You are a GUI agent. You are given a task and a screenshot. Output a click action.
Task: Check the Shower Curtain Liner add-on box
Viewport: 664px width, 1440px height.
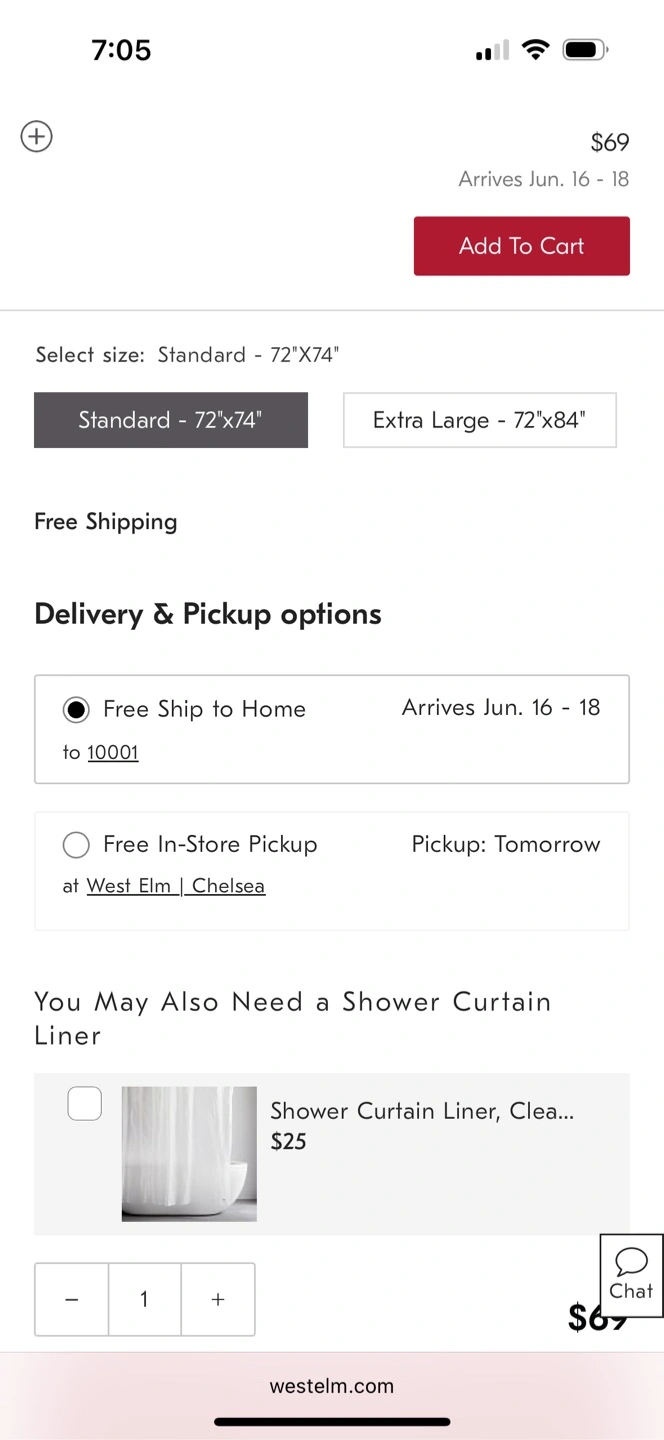point(84,1104)
